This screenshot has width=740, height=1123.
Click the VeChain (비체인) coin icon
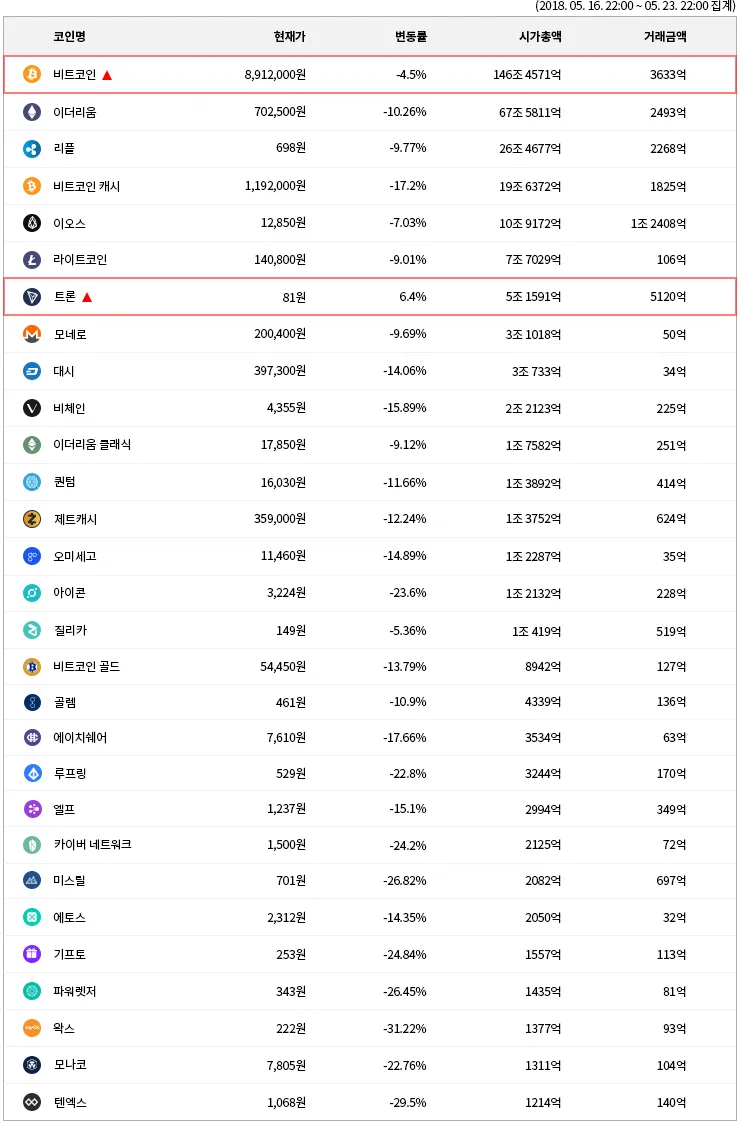32,408
